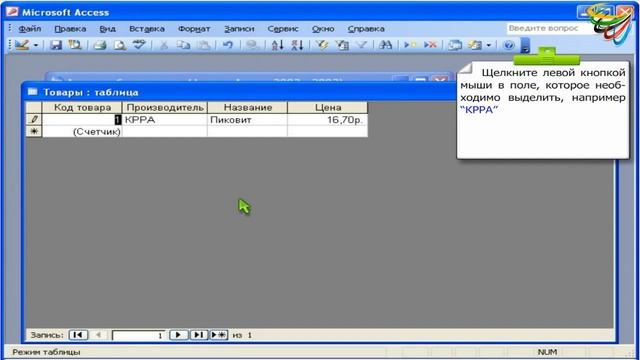The image size is (640, 360).
Task: Select the 'Название' column header
Action: click(247, 107)
